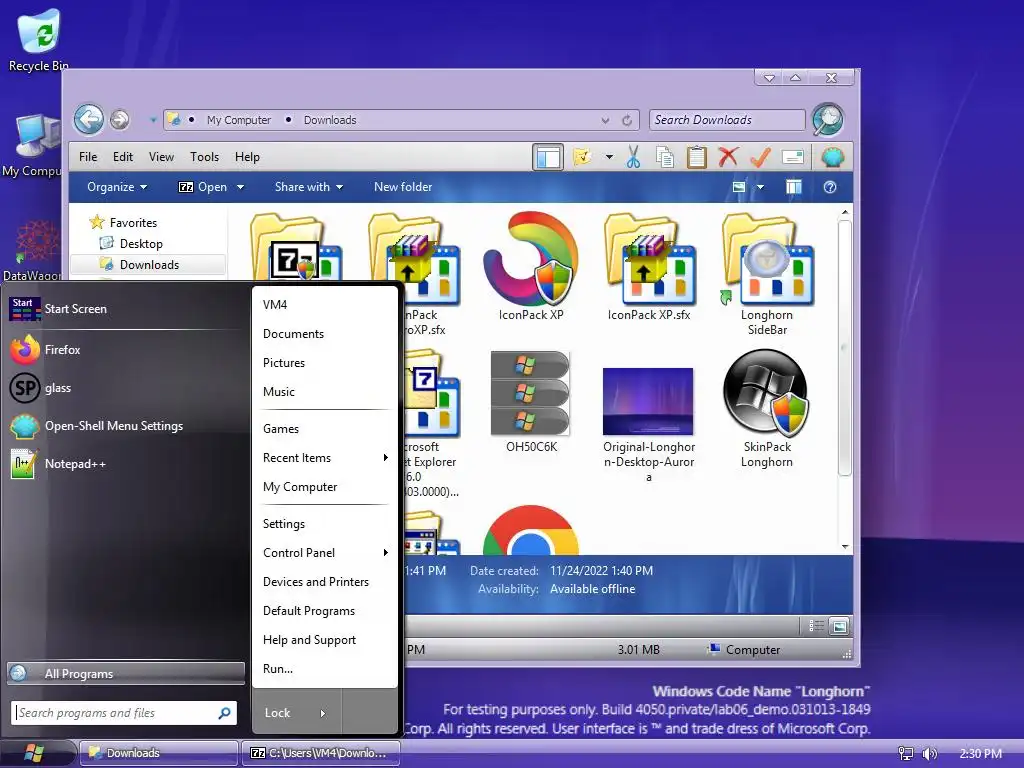Click the preview pane layout toolbar icon
The image size is (1024, 768).
tap(548, 157)
